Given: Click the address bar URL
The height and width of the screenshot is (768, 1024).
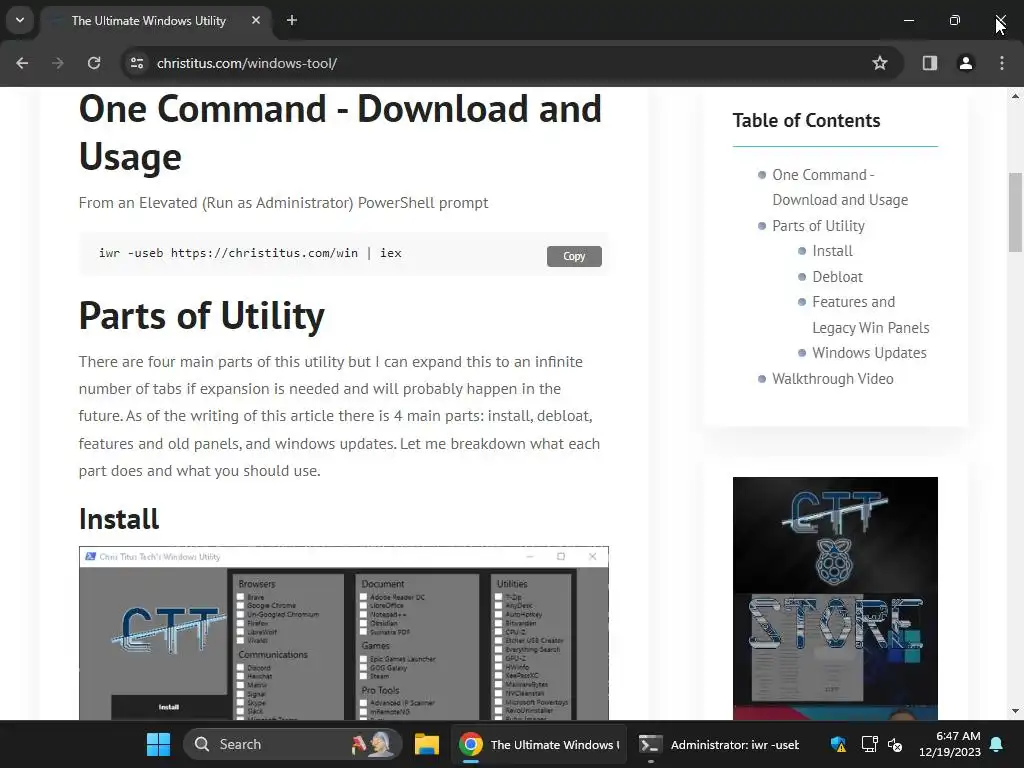Looking at the screenshot, I should click(x=247, y=63).
